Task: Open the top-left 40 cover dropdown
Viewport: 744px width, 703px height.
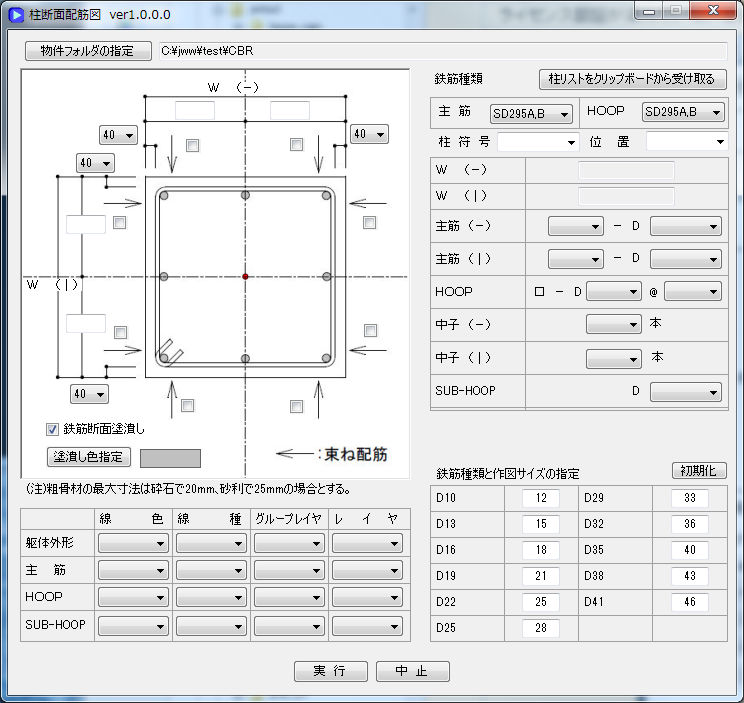Action: 120,134
